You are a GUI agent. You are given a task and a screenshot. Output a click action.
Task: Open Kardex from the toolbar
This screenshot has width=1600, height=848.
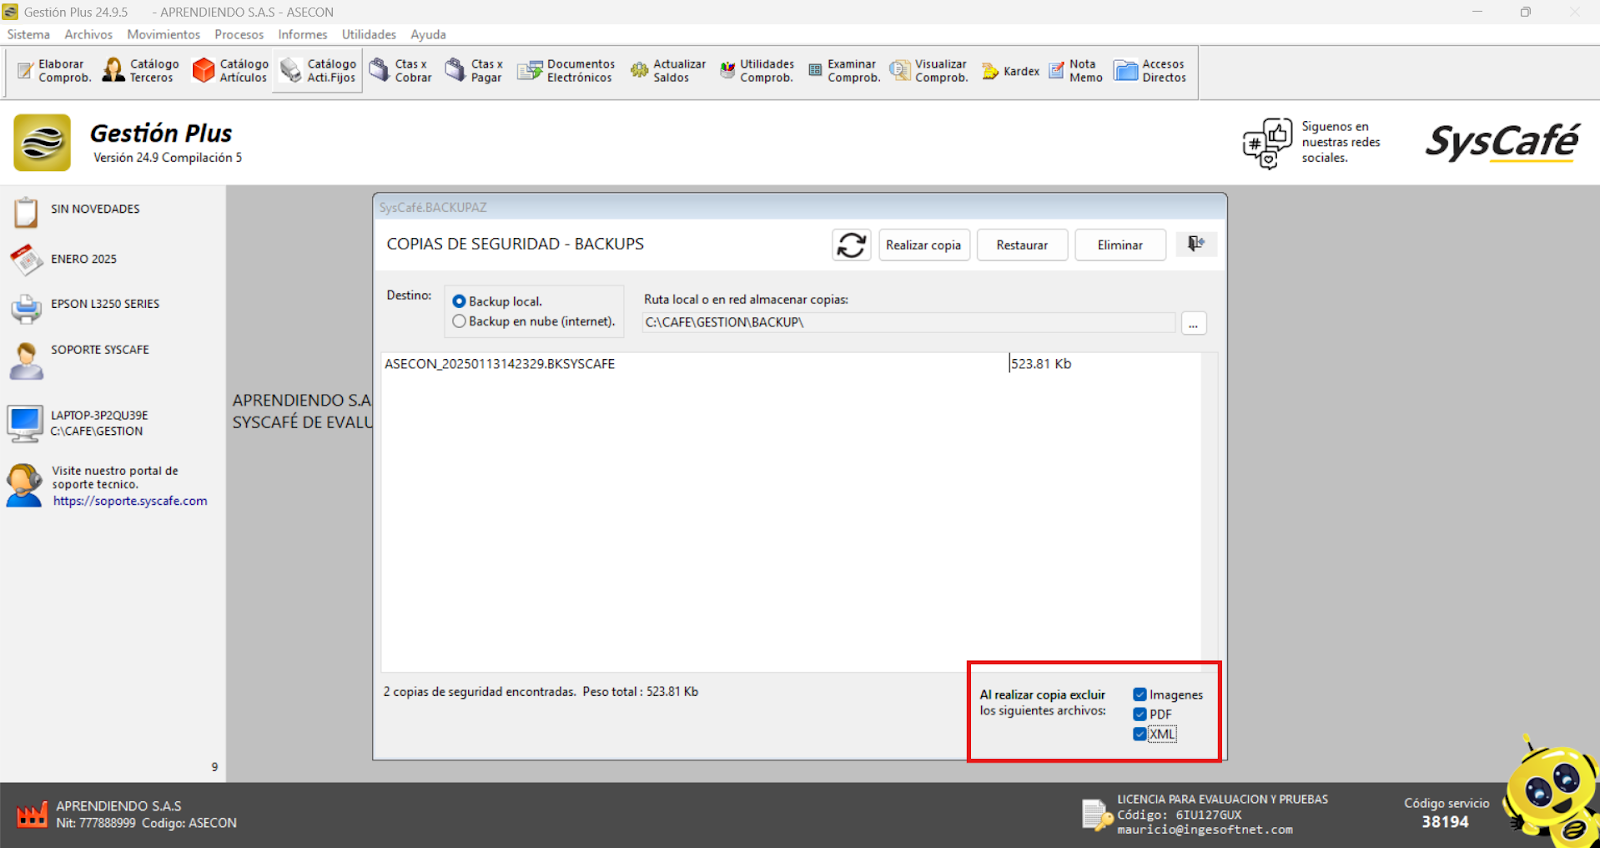point(1010,71)
